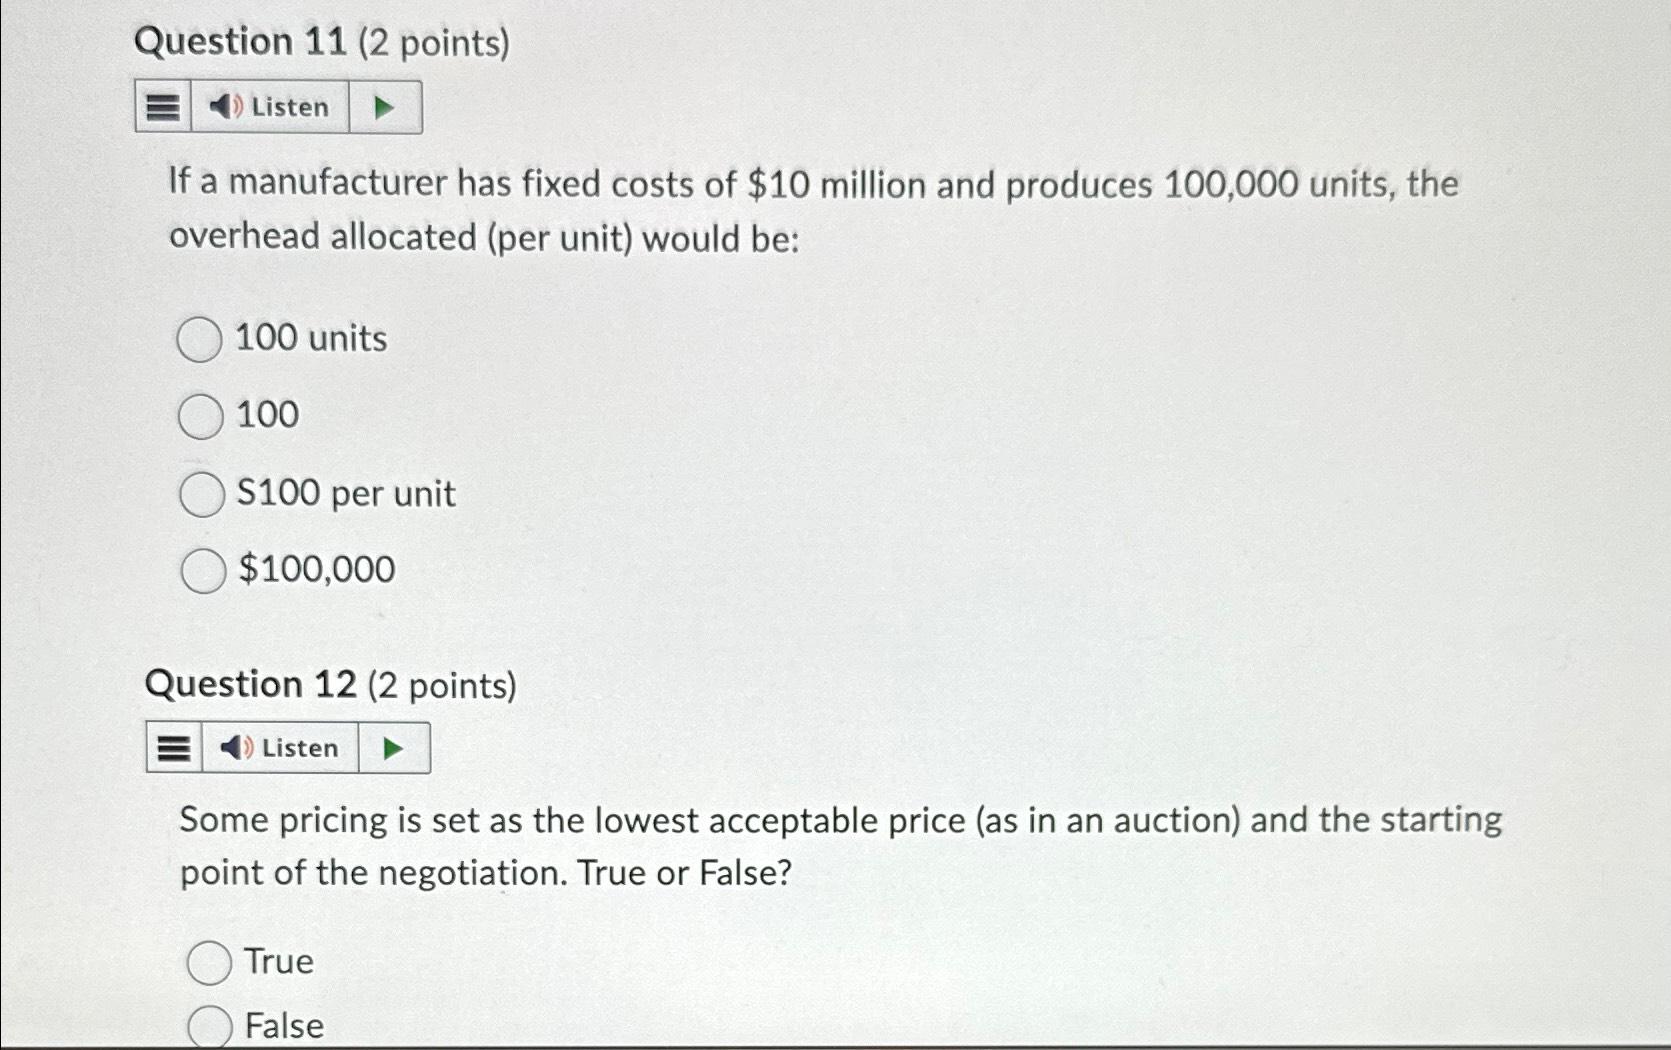Select the '100 units' answer option
This screenshot has width=1671, height=1050.
click(203, 339)
